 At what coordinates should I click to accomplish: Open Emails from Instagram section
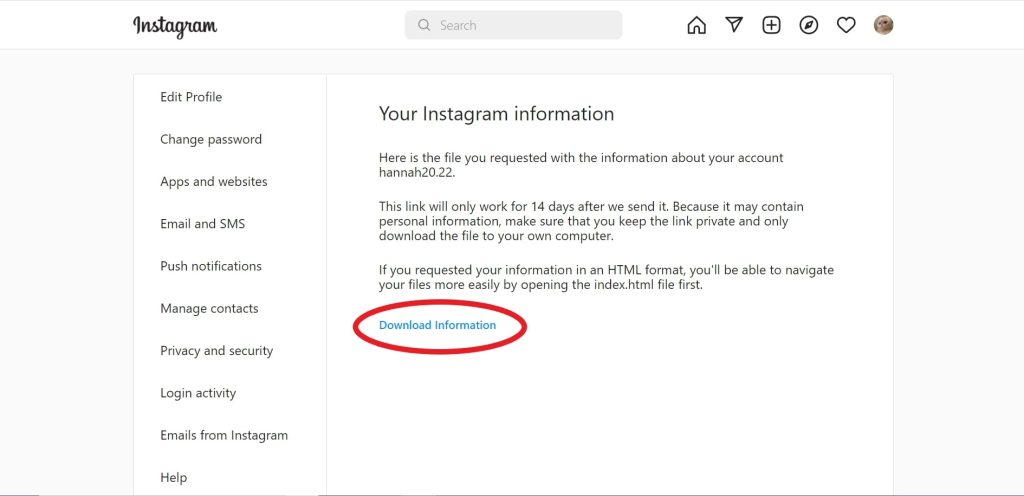pos(224,435)
